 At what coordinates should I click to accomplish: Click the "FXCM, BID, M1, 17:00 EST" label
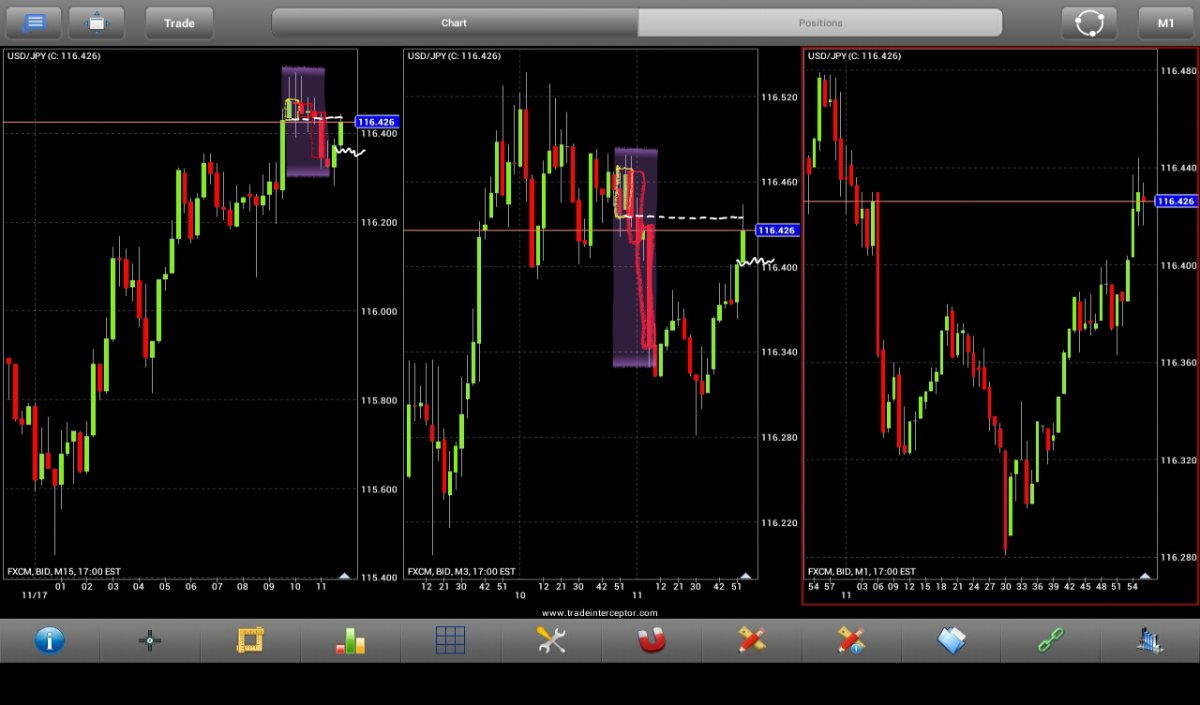(861, 571)
